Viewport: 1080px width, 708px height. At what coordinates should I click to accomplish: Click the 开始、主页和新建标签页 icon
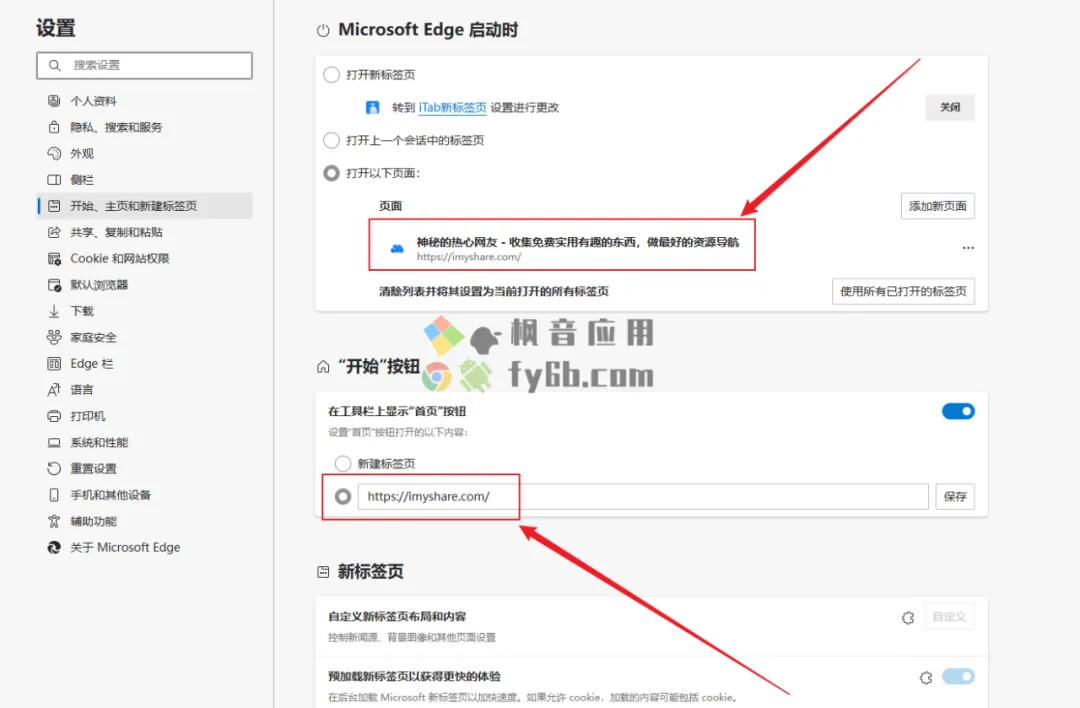[54, 206]
